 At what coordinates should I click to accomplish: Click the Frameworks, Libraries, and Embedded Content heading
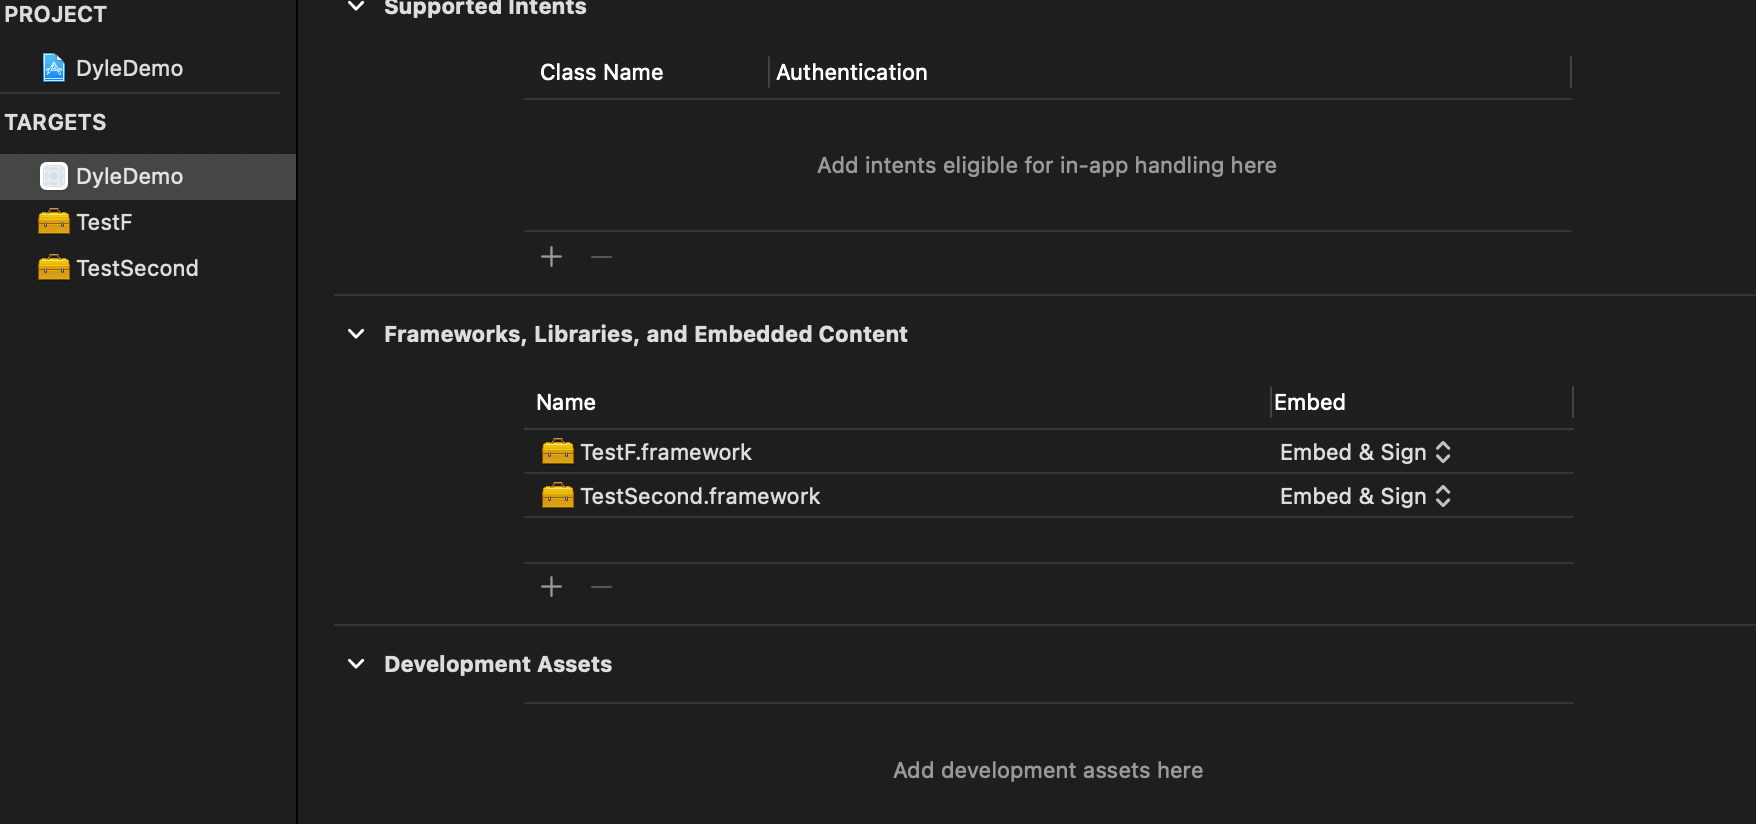tap(646, 334)
